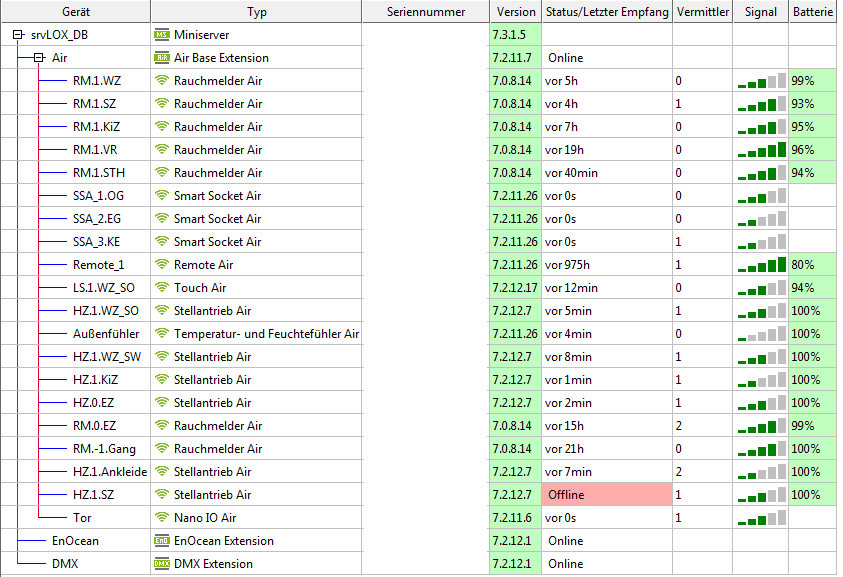
Task: Click wifi icon next to Remote Air
Action: 162,265
